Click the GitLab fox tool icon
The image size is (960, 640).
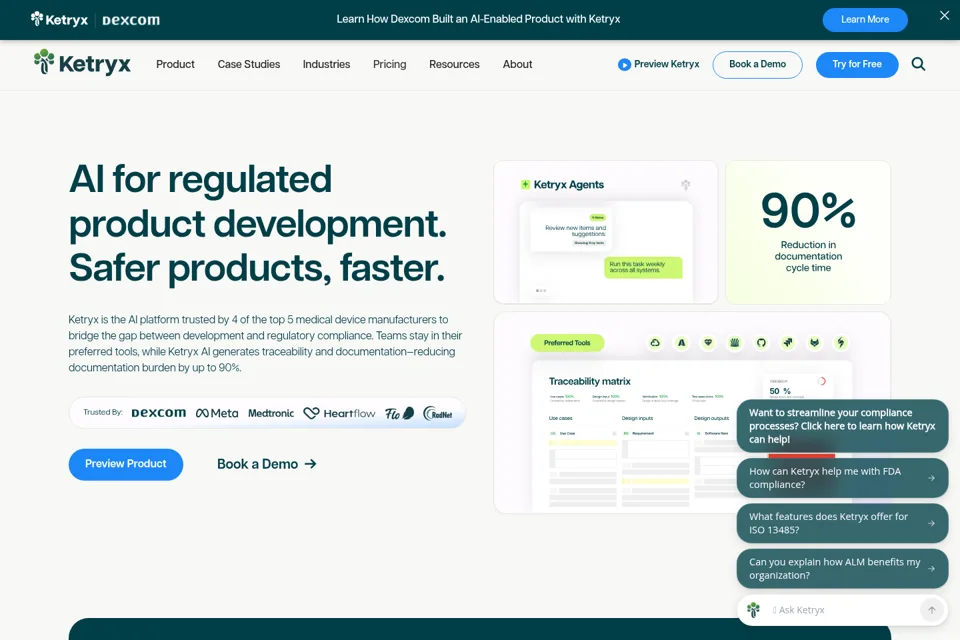[814, 343]
